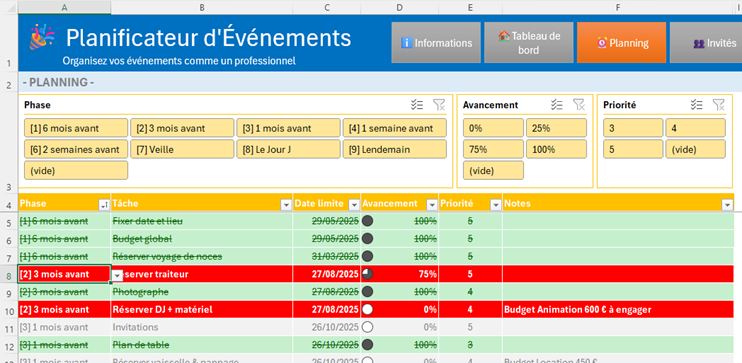
Task: Open the Avancement column filter dropdown
Action: [432, 204]
